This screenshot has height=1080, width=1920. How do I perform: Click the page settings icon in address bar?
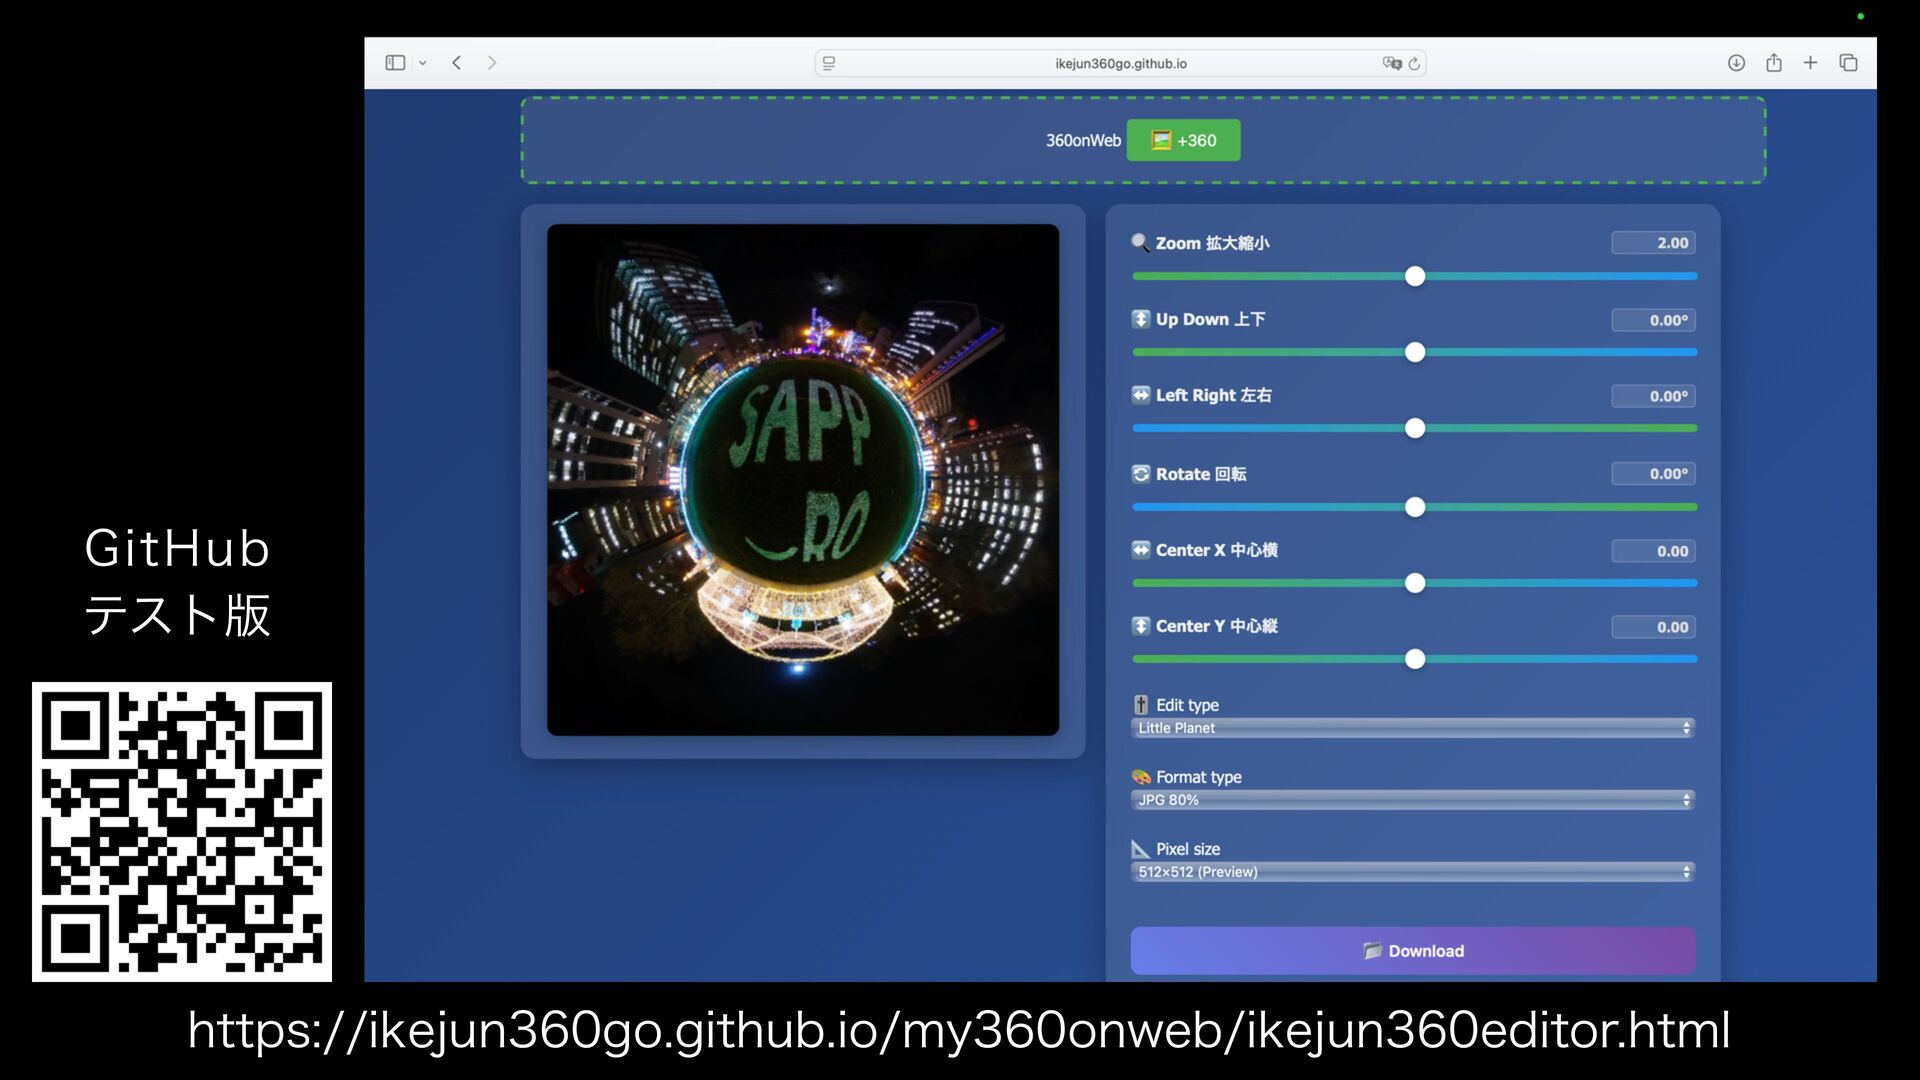[x=829, y=63]
